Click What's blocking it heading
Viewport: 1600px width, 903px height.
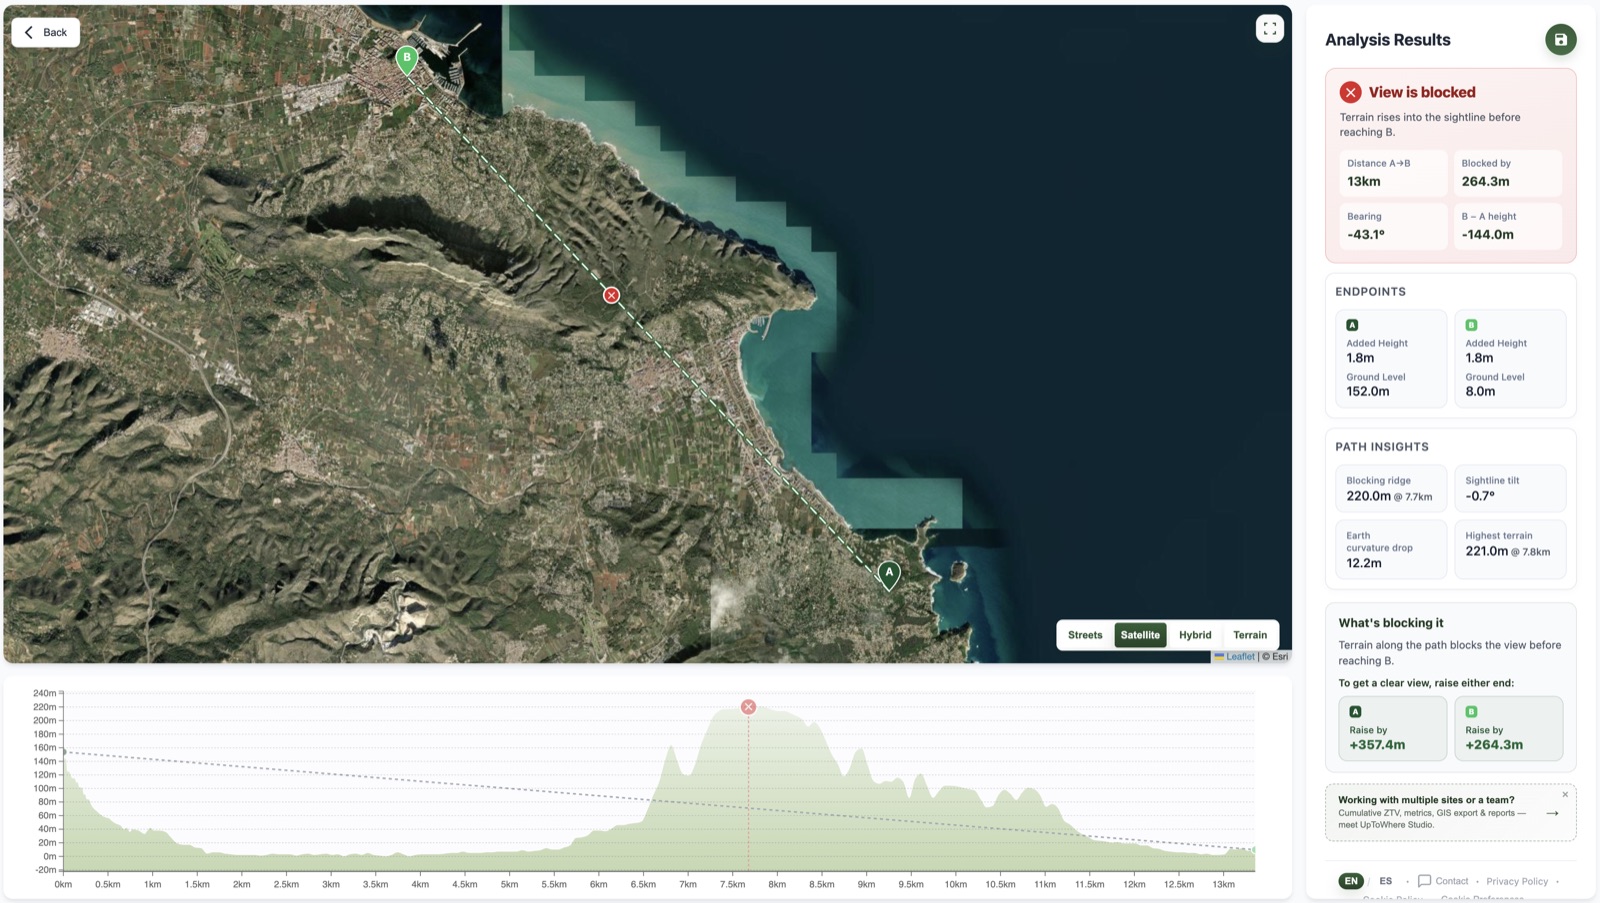click(x=1391, y=622)
